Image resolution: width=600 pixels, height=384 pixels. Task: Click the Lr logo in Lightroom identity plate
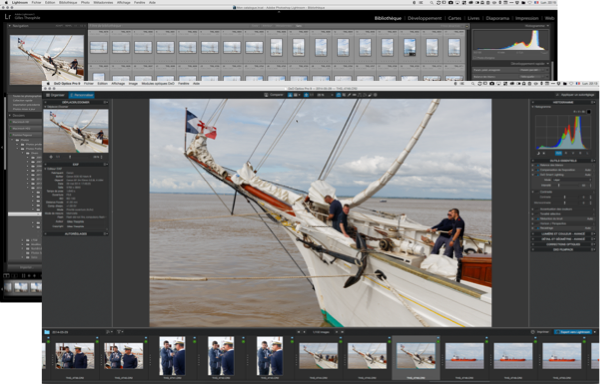pyautogui.click(x=8, y=17)
